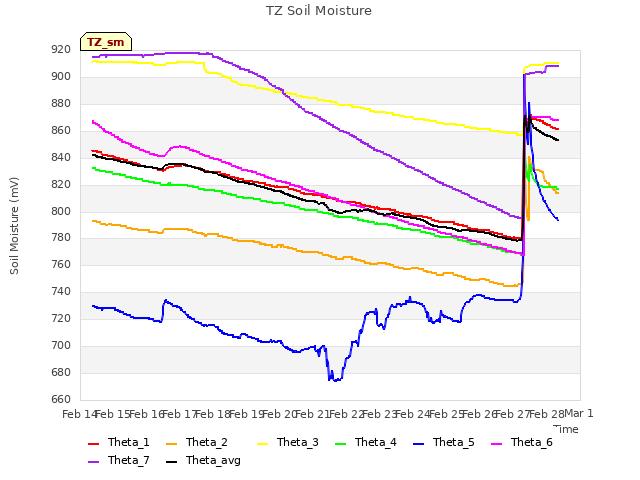
Task: Click the Soil Moisture (mV) axis label
Action: pyautogui.click(x=14, y=226)
